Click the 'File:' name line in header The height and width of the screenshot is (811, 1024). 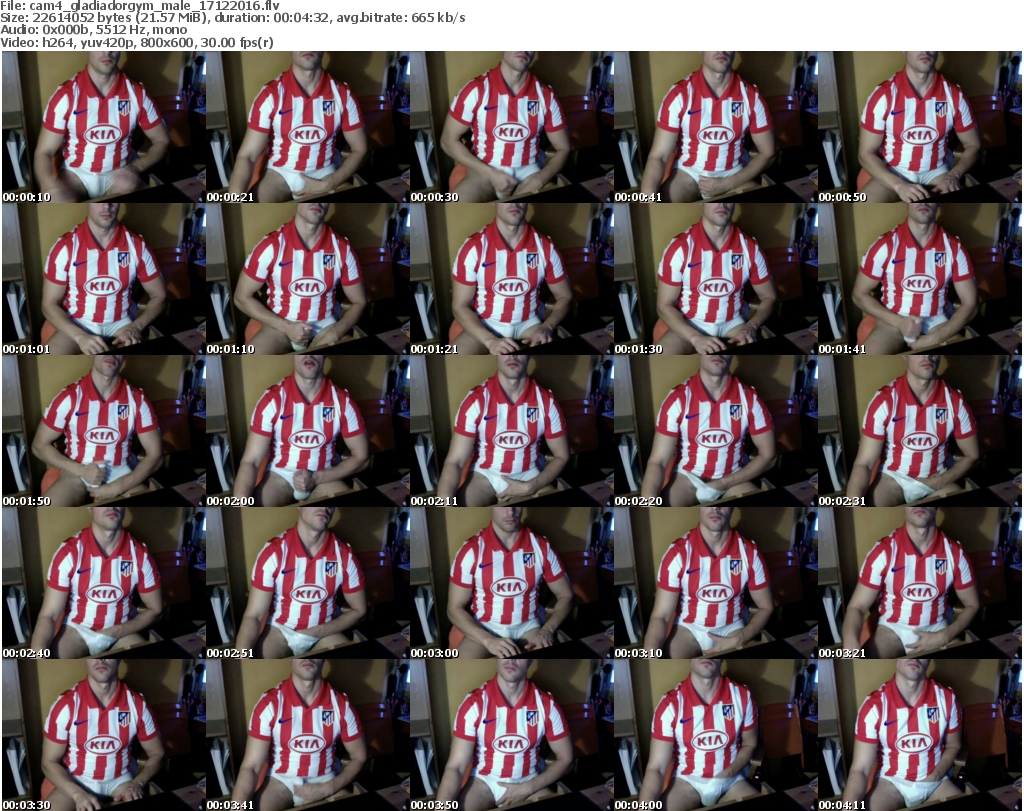coord(140,6)
